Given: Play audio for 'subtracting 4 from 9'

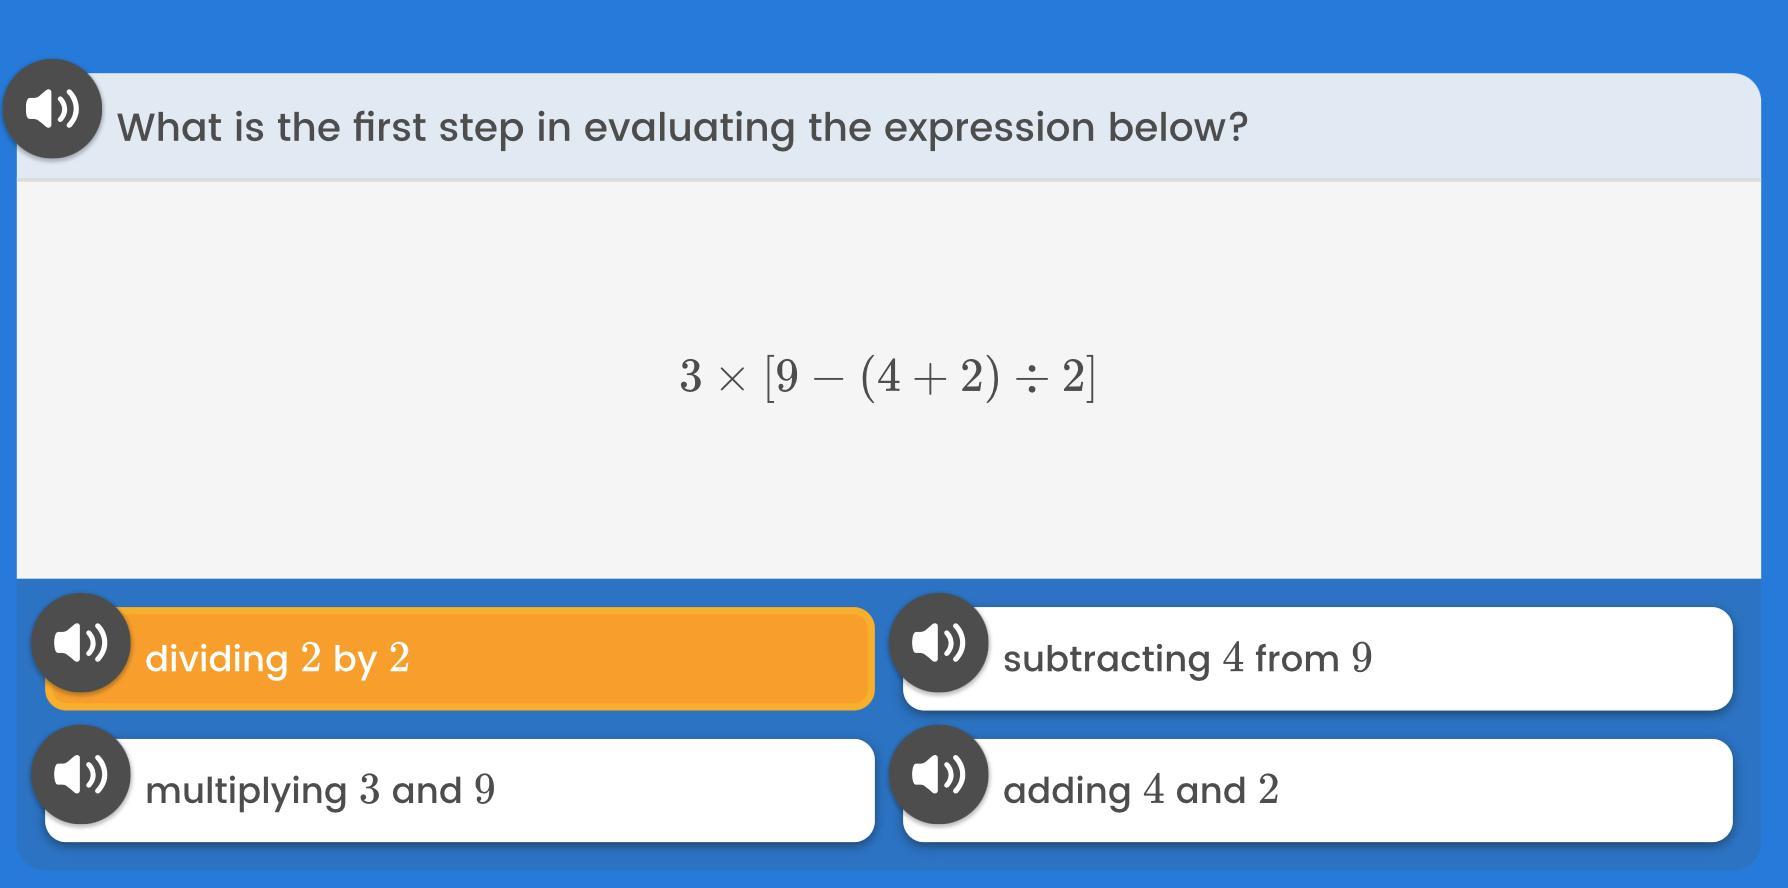Looking at the screenshot, I should (x=938, y=643).
